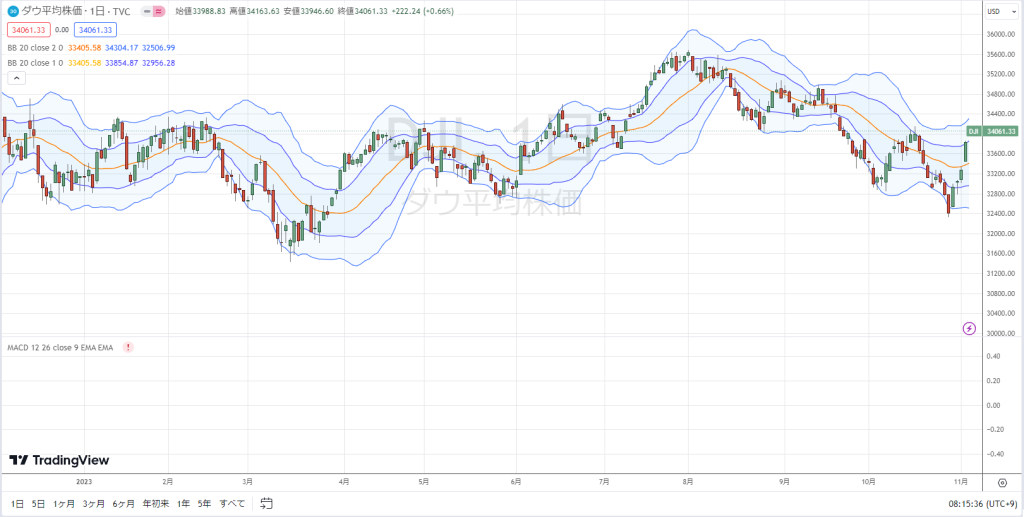Screen dimensions: 1024x517
Task: Open the timezone menu showing UTC+9
Action: [983, 503]
